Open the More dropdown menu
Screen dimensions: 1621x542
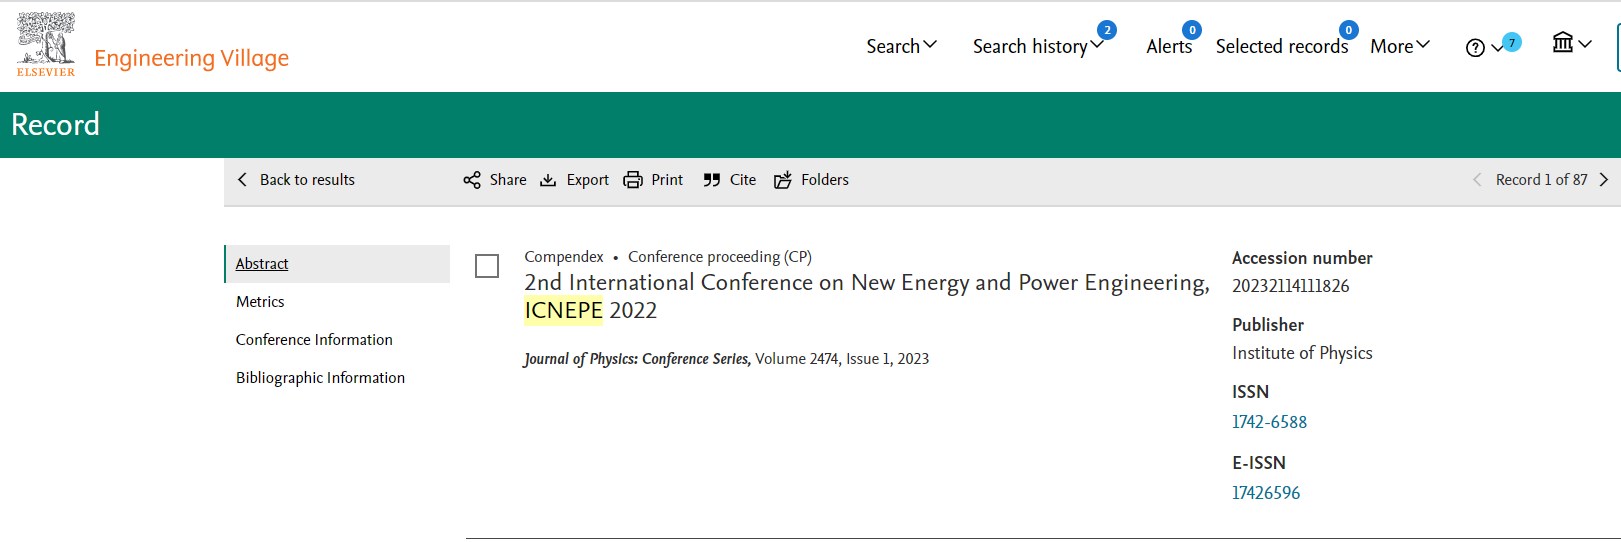click(1400, 46)
